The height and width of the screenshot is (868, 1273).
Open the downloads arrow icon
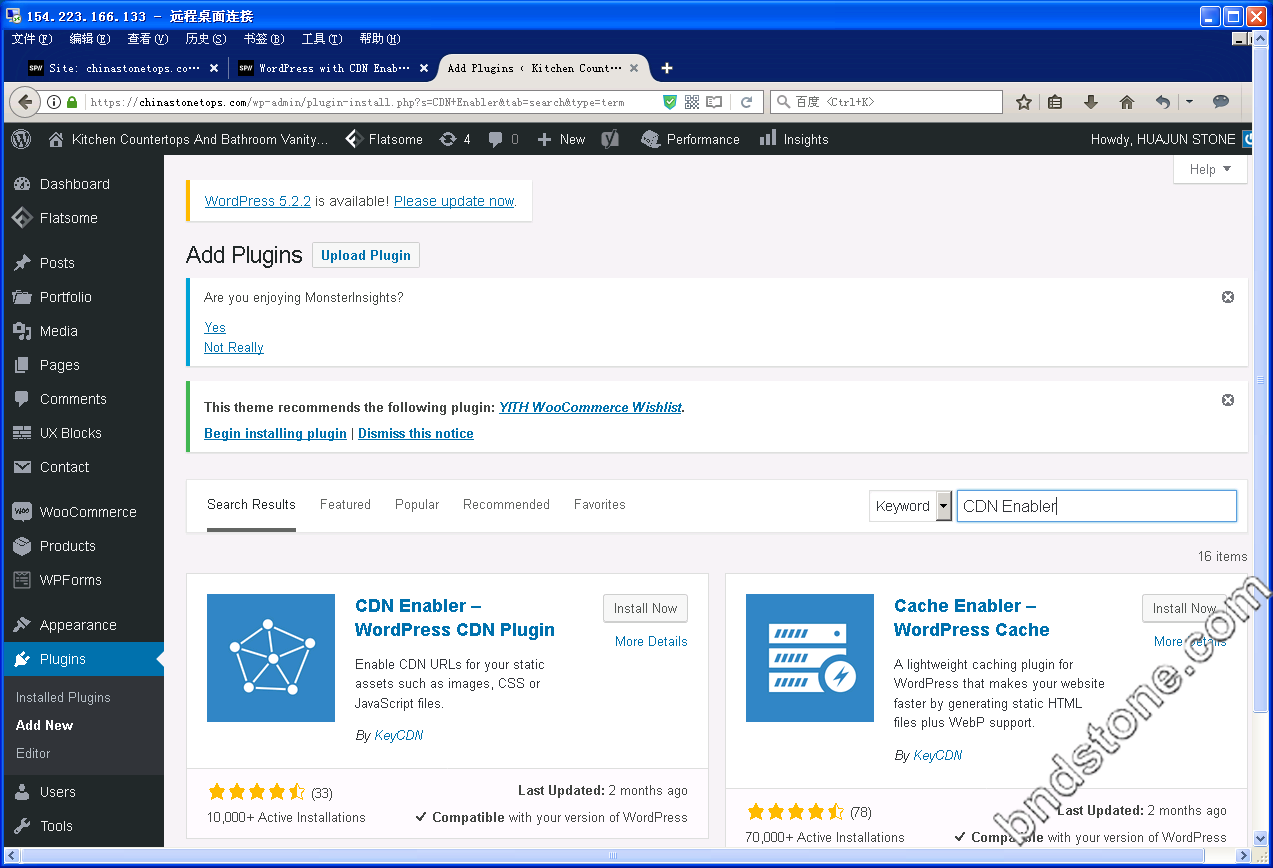tap(1091, 102)
